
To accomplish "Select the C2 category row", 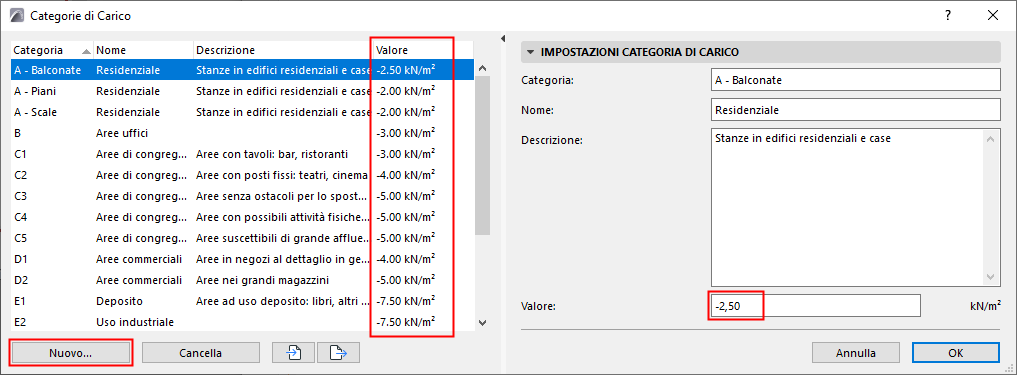I will pyautogui.click(x=242, y=175).
